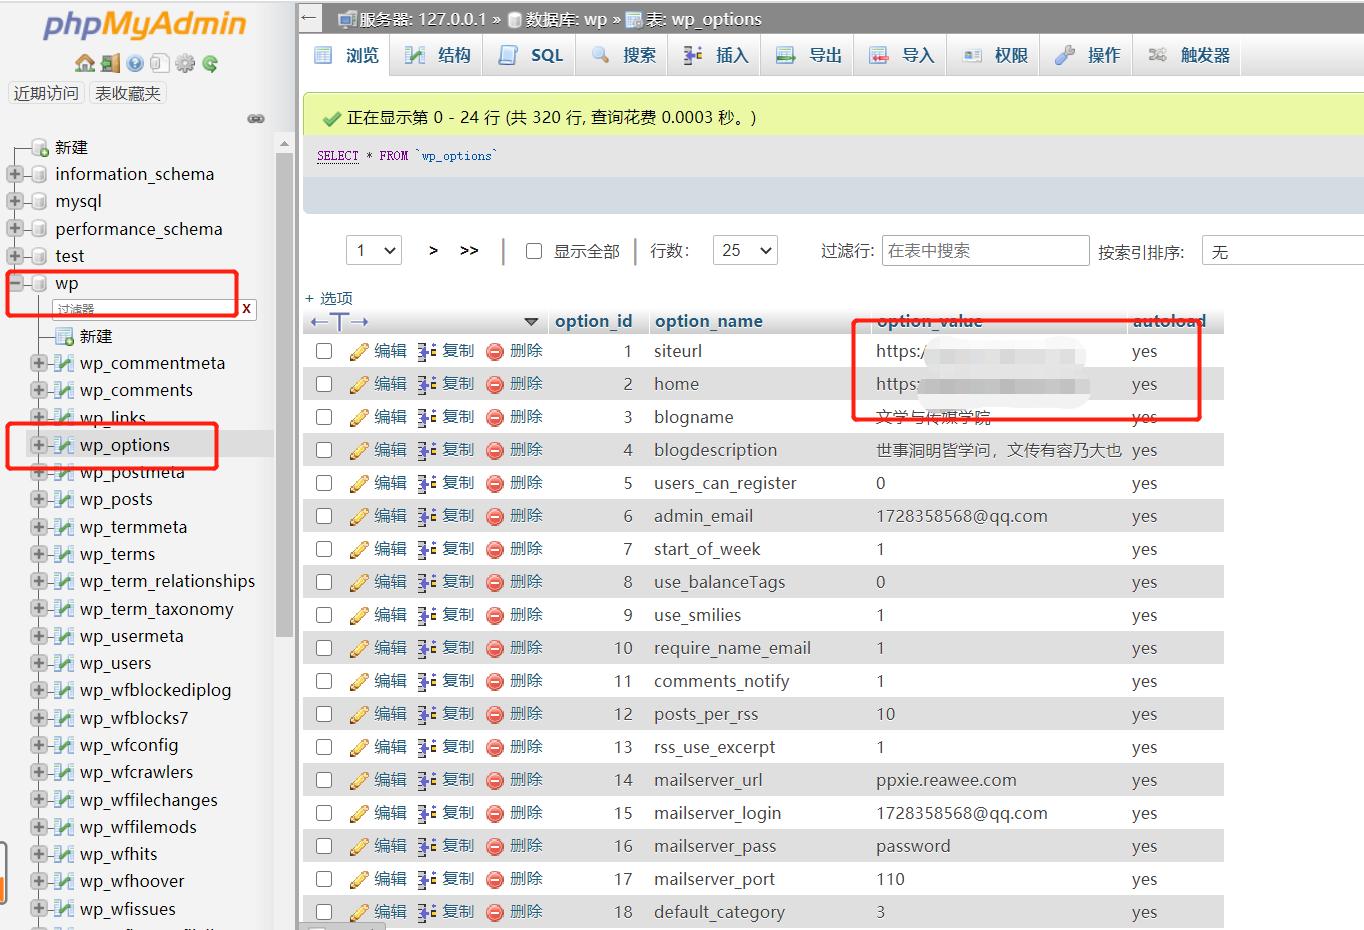1364x930 pixels.
Task: Expand the performance_schema database node
Action: [x=15, y=229]
